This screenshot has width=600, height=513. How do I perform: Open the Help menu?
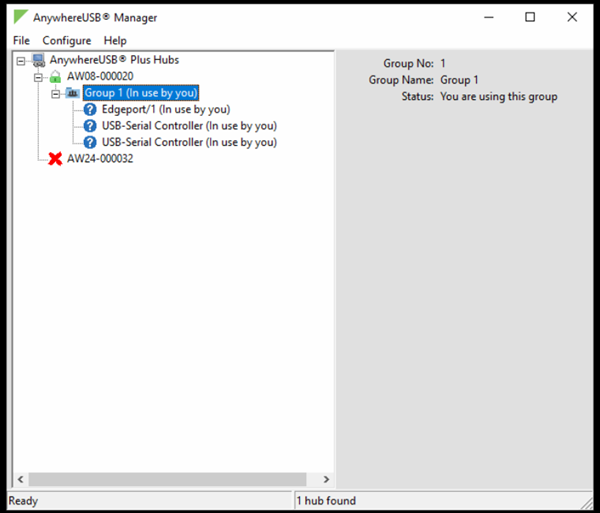coord(115,41)
